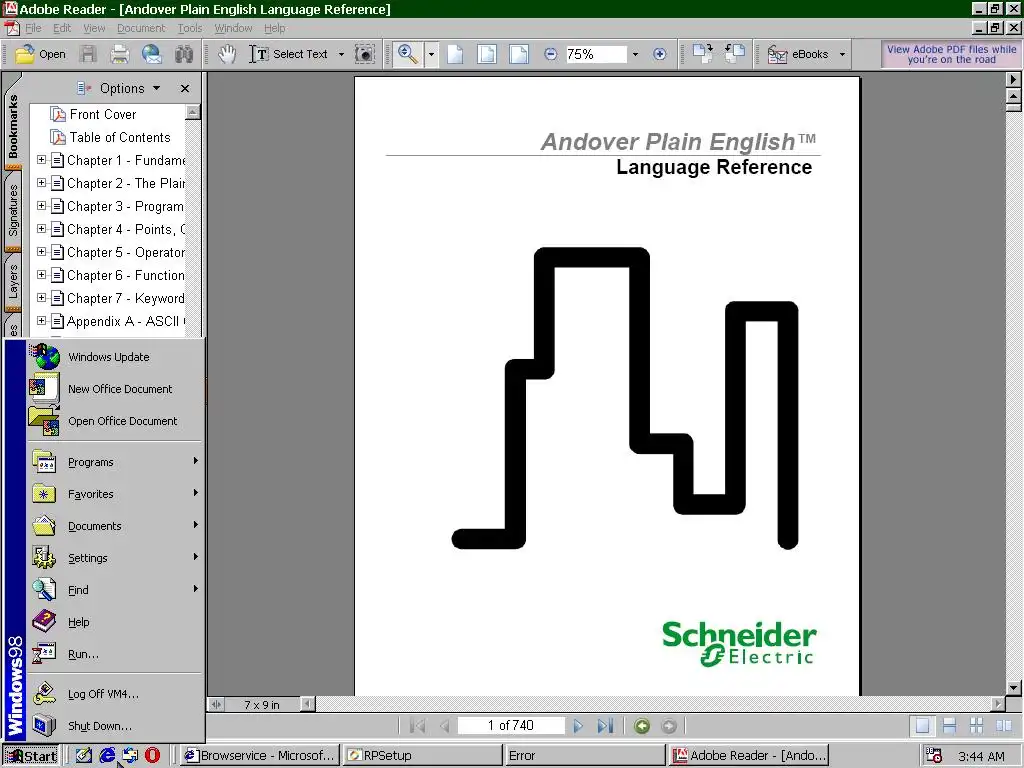
Task: Select the Zoom In magnifier tool
Action: 408,54
